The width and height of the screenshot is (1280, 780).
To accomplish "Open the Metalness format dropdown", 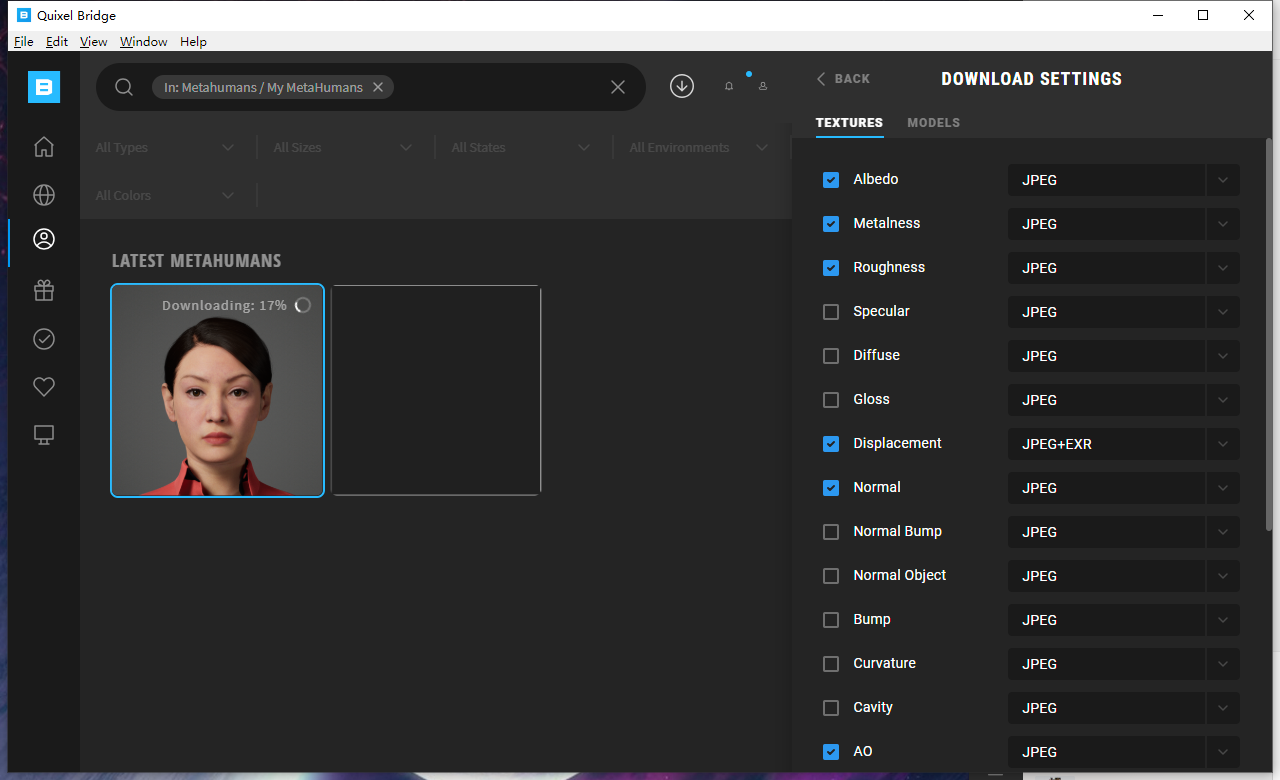I will pos(1123,224).
